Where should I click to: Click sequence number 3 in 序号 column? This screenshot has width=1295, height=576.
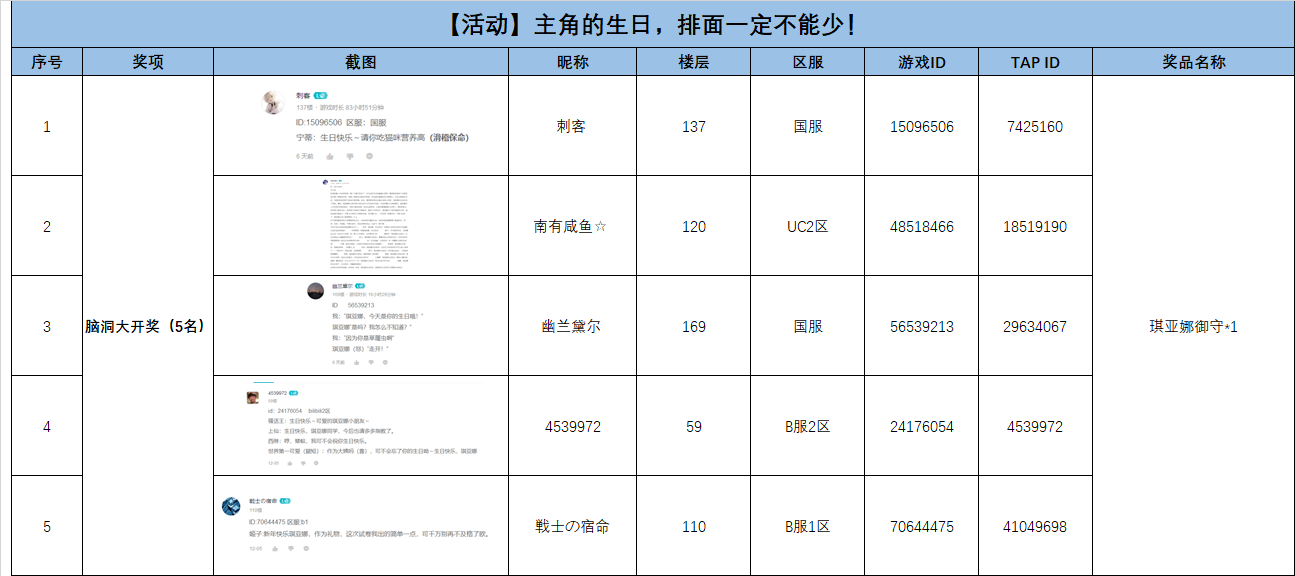[x=47, y=326]
